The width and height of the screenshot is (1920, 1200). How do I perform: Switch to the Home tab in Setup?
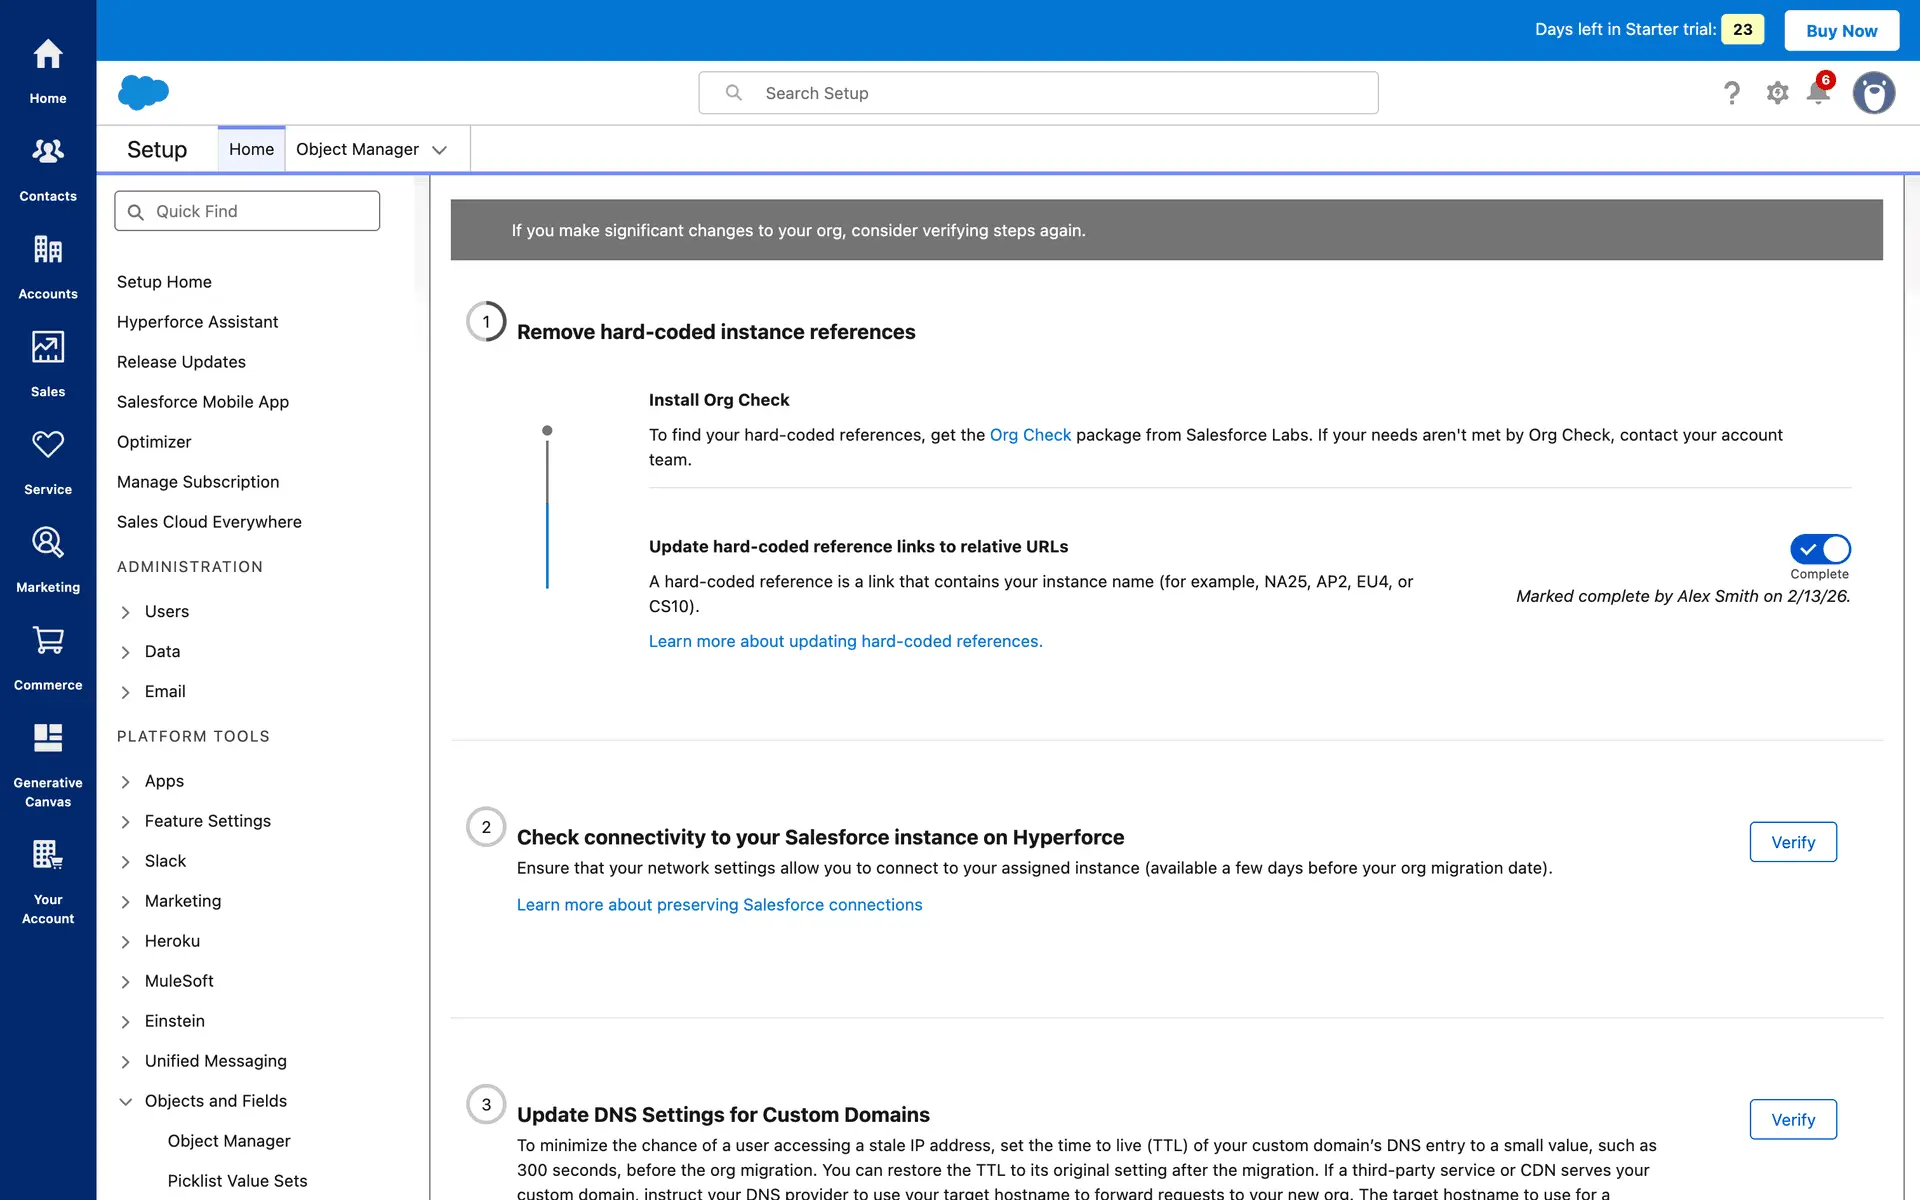pos(251,149)
